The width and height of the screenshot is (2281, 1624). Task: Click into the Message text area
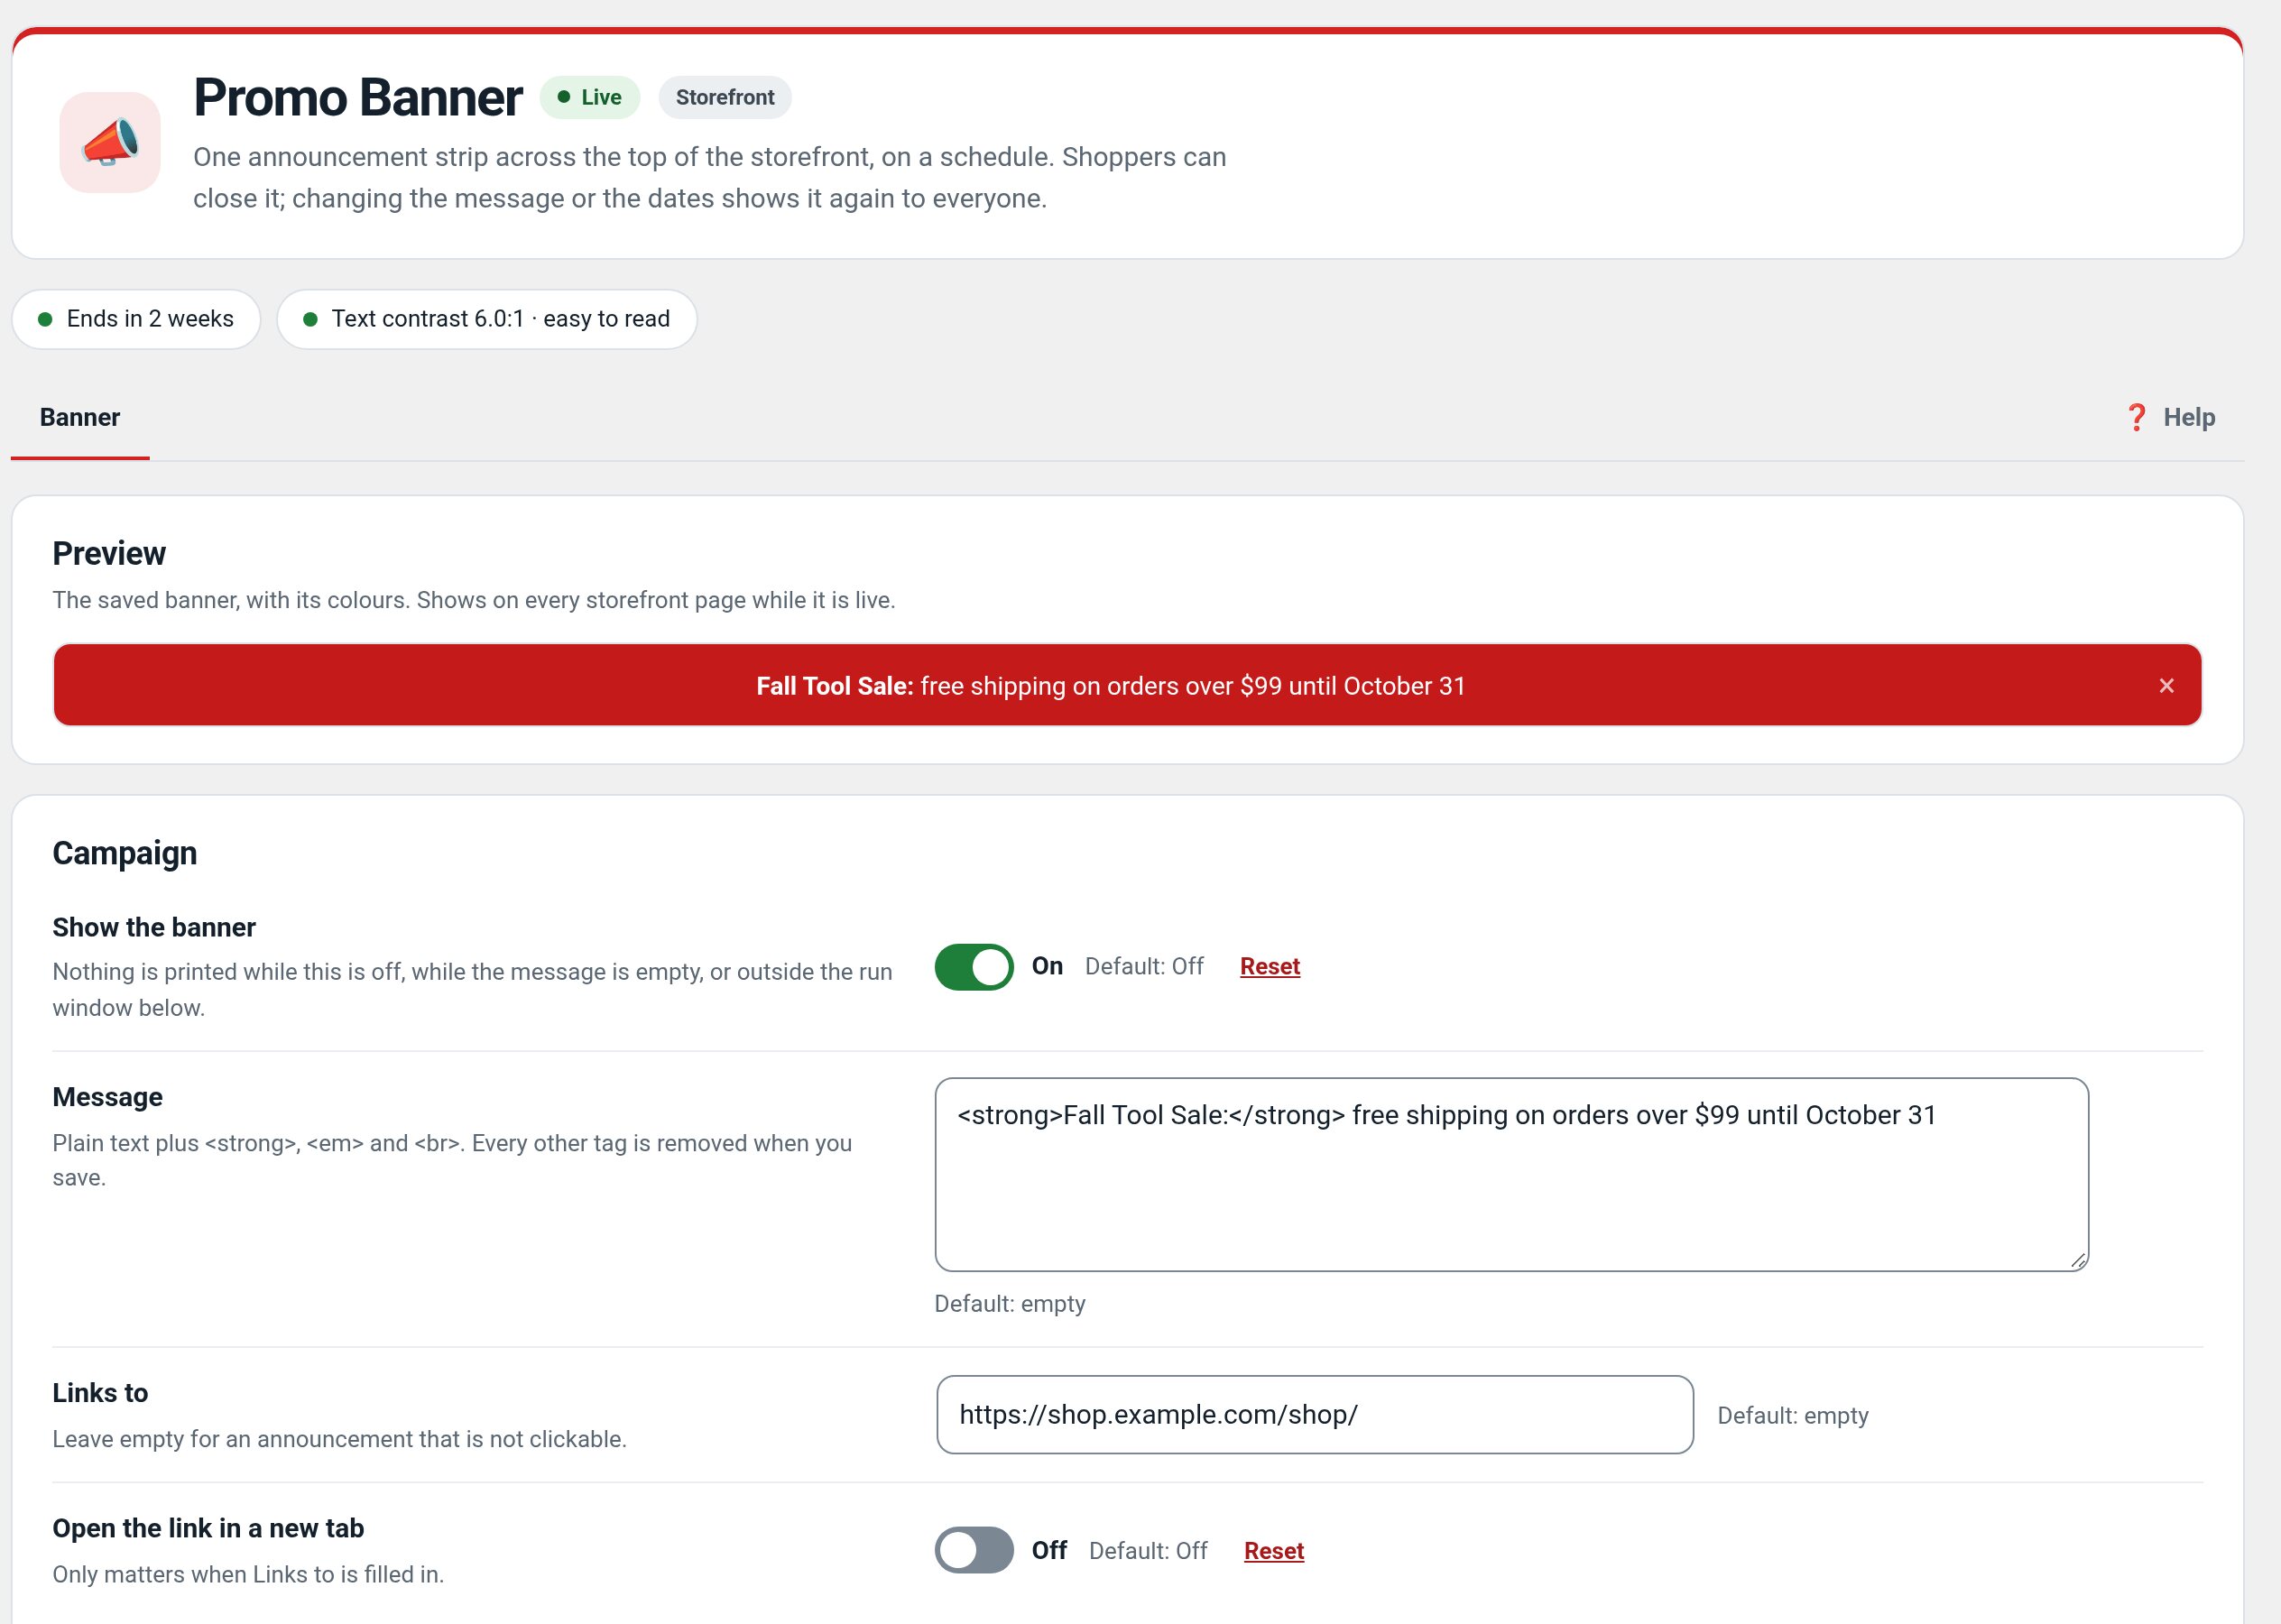tap(1511, 1174)
